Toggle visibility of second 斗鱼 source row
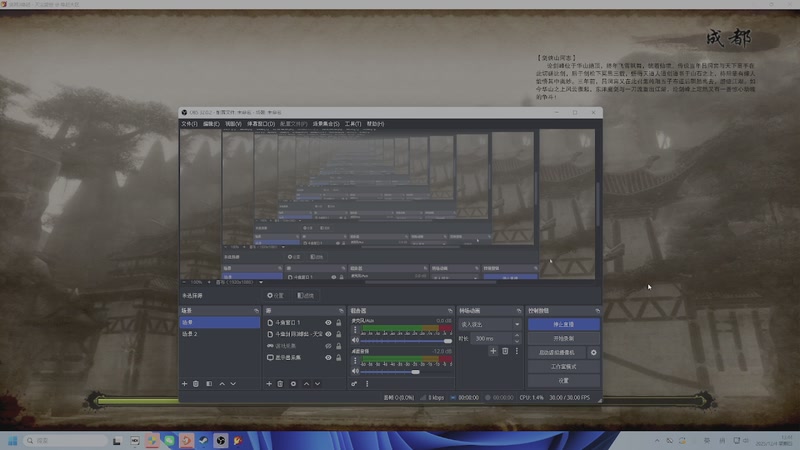Image resolution: width=800 pixels, height=450 pixels. tap(328, 334)
